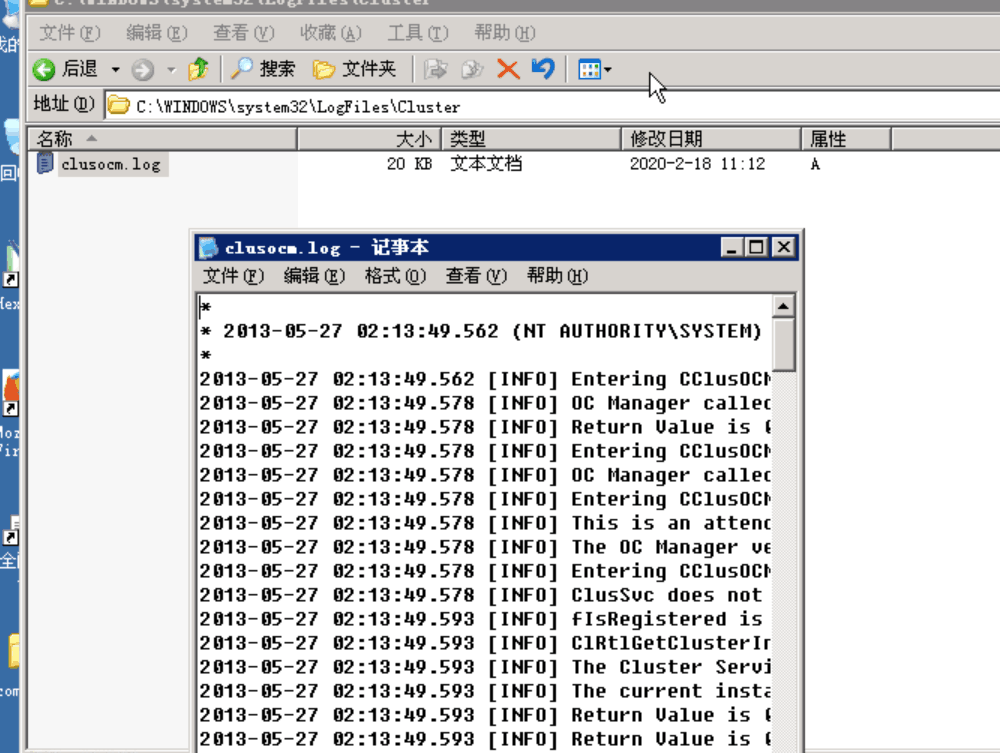Open Notepad 帮助(H) menu
This screenshot has width=1000, height=753.
tap(557, 276)
